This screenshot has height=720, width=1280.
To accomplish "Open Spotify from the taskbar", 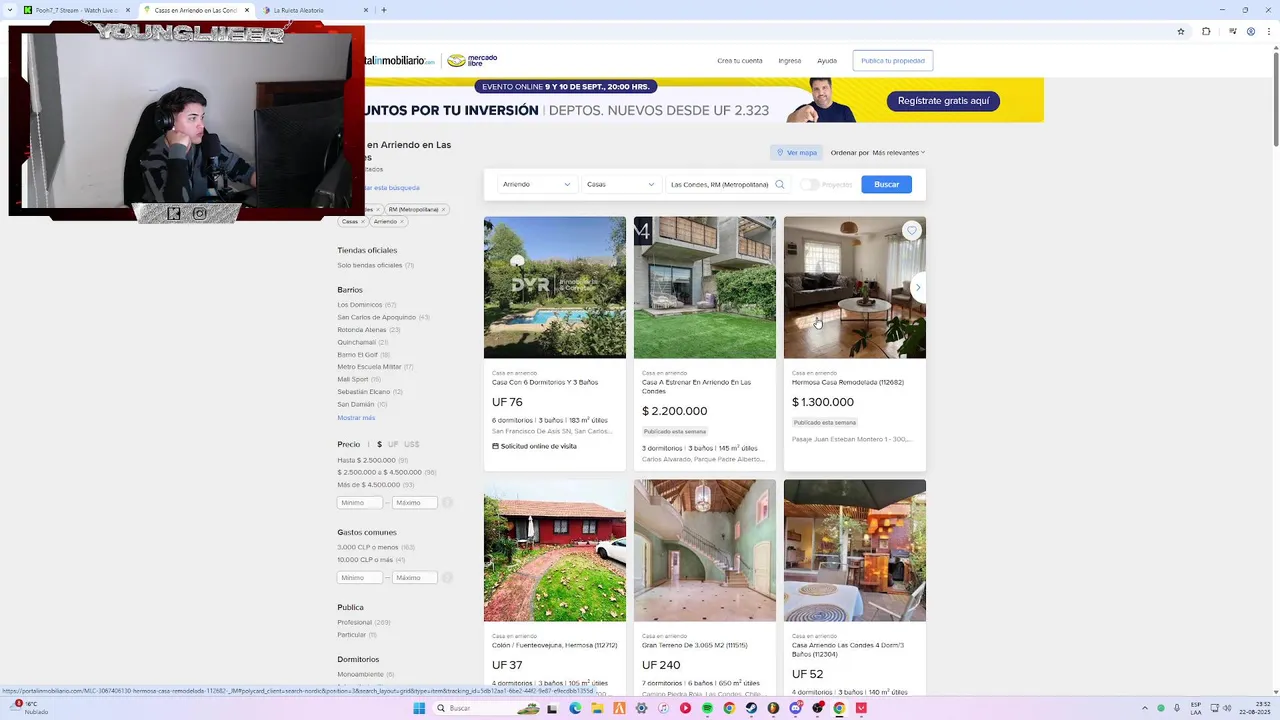I will (707, 708).
